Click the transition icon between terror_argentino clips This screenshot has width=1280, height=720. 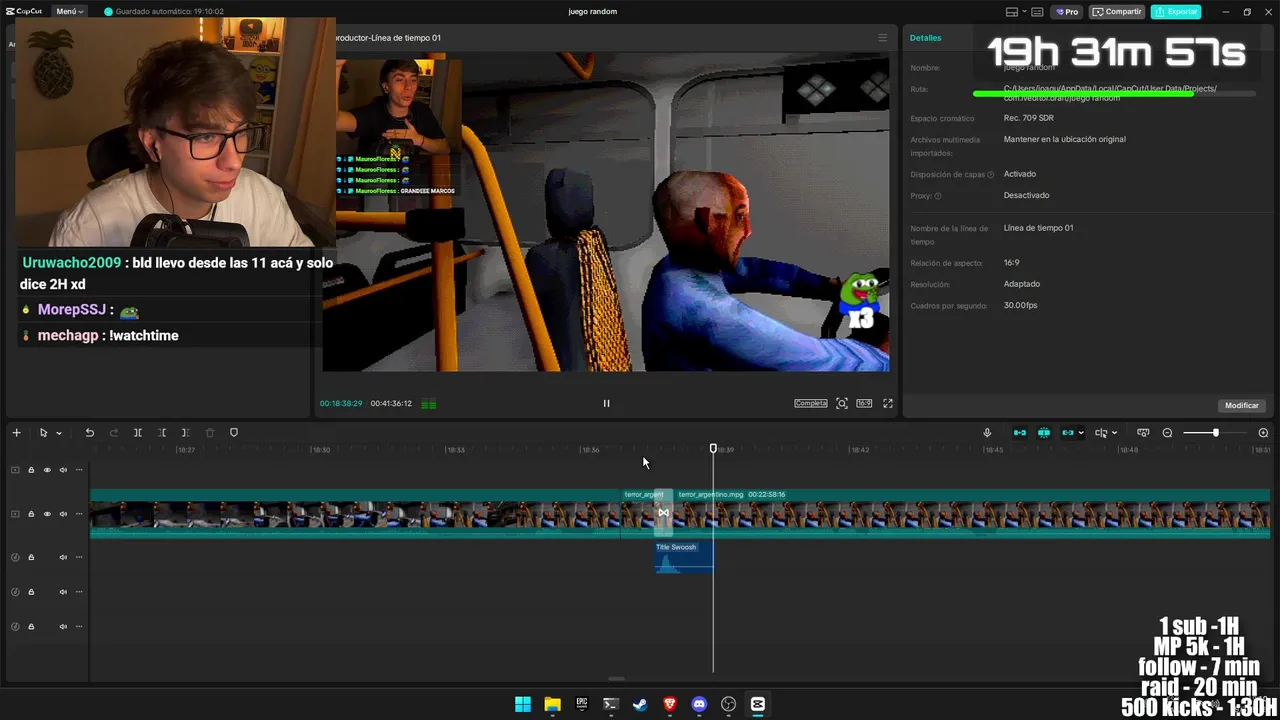point(663,513)
